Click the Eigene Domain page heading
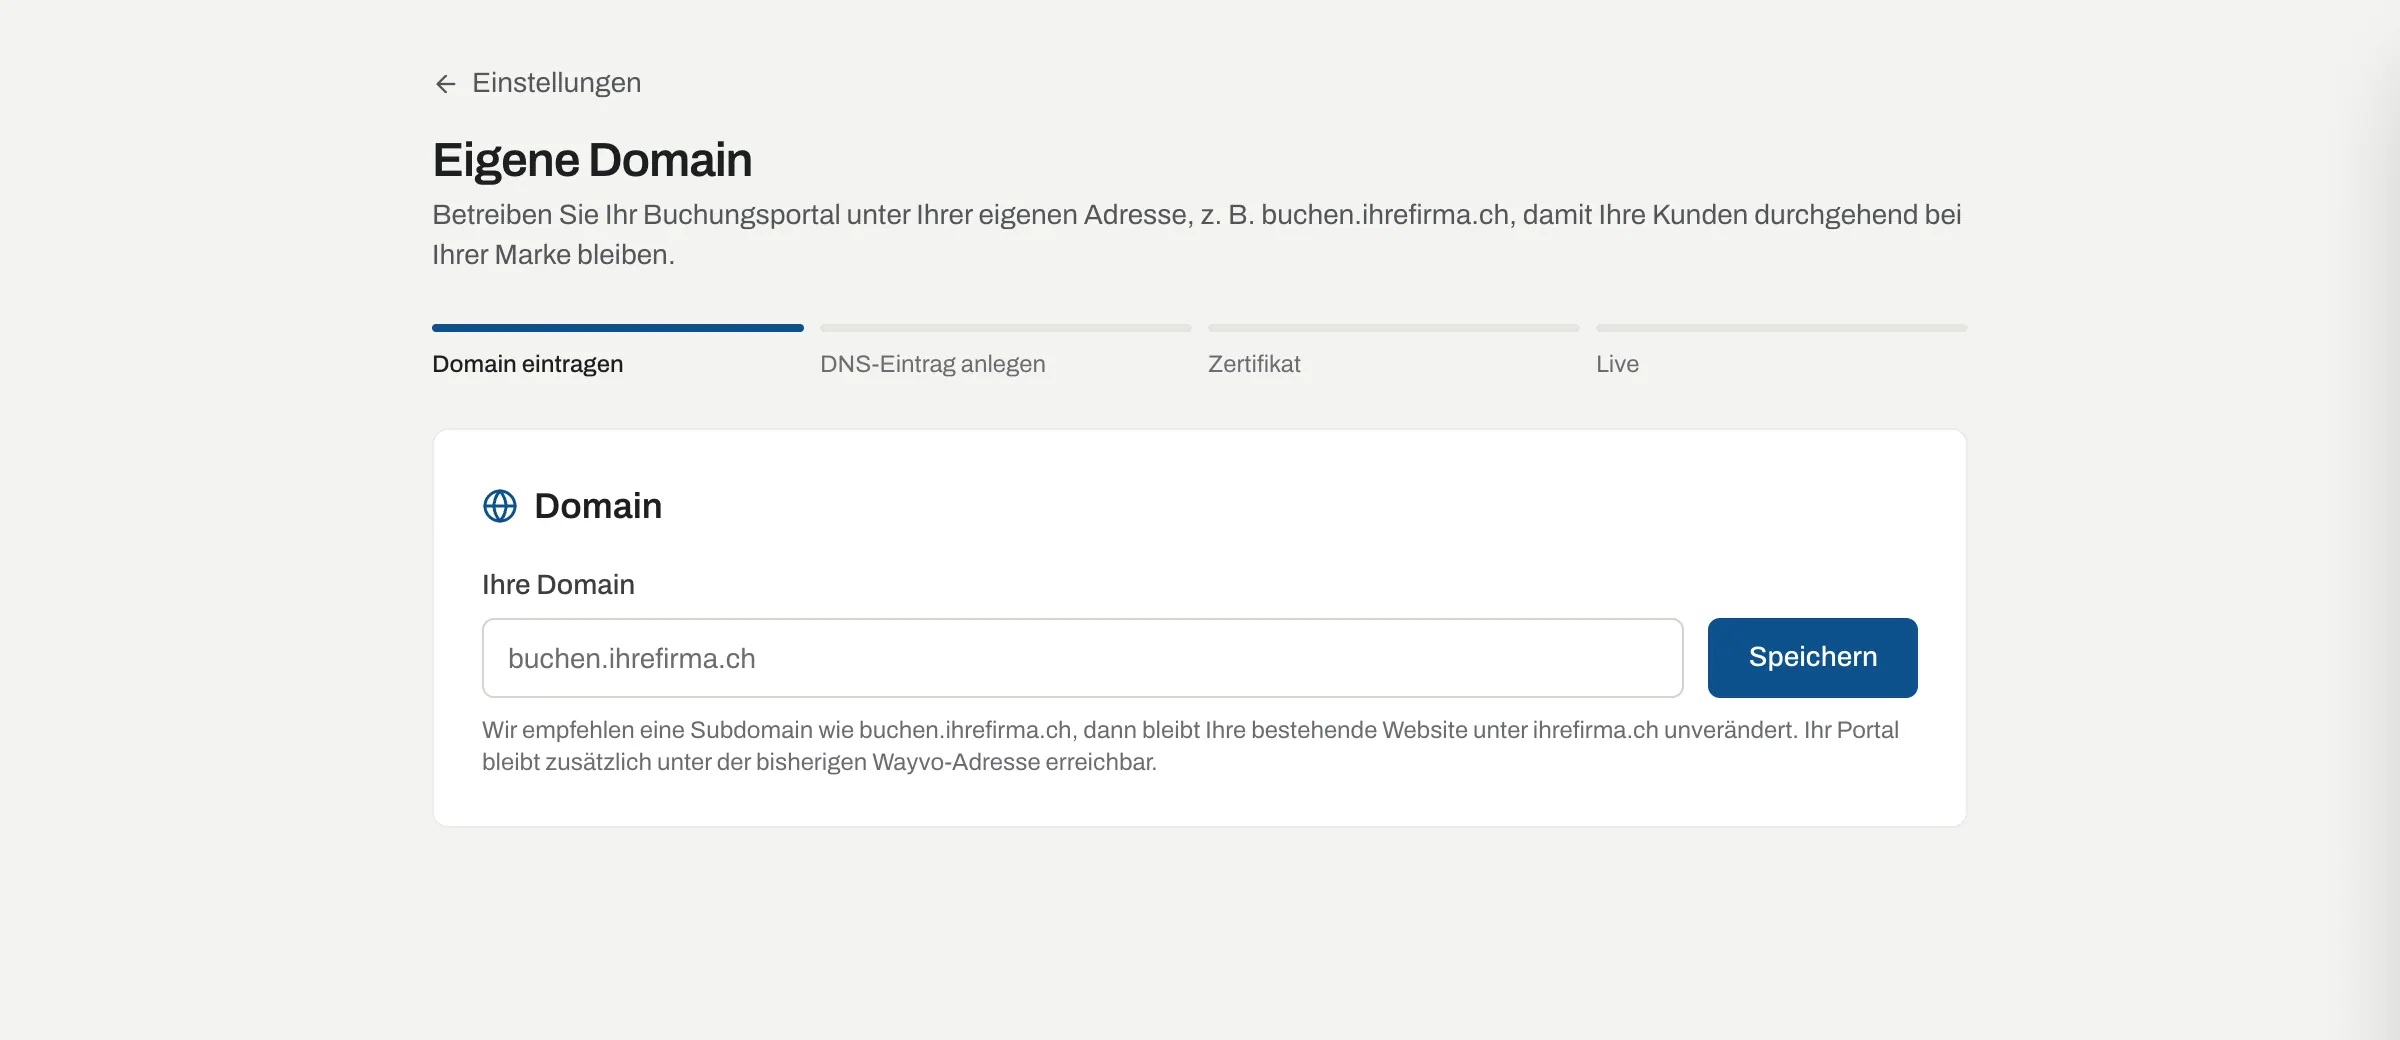The height and width of the screenshot is (1040, 2400). tap(592, 160)
